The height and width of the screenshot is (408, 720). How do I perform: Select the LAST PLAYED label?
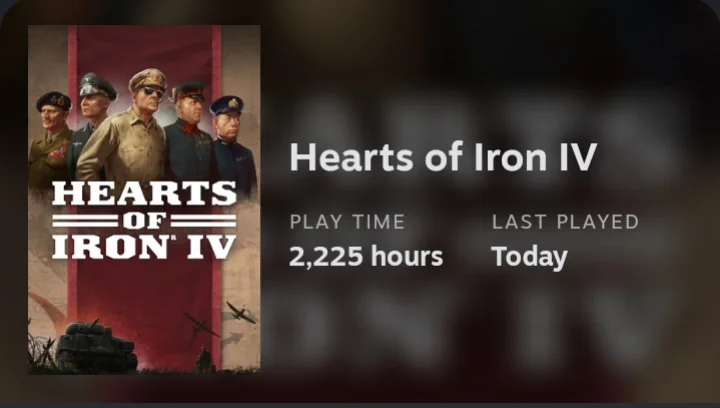(x=565, y=222)
